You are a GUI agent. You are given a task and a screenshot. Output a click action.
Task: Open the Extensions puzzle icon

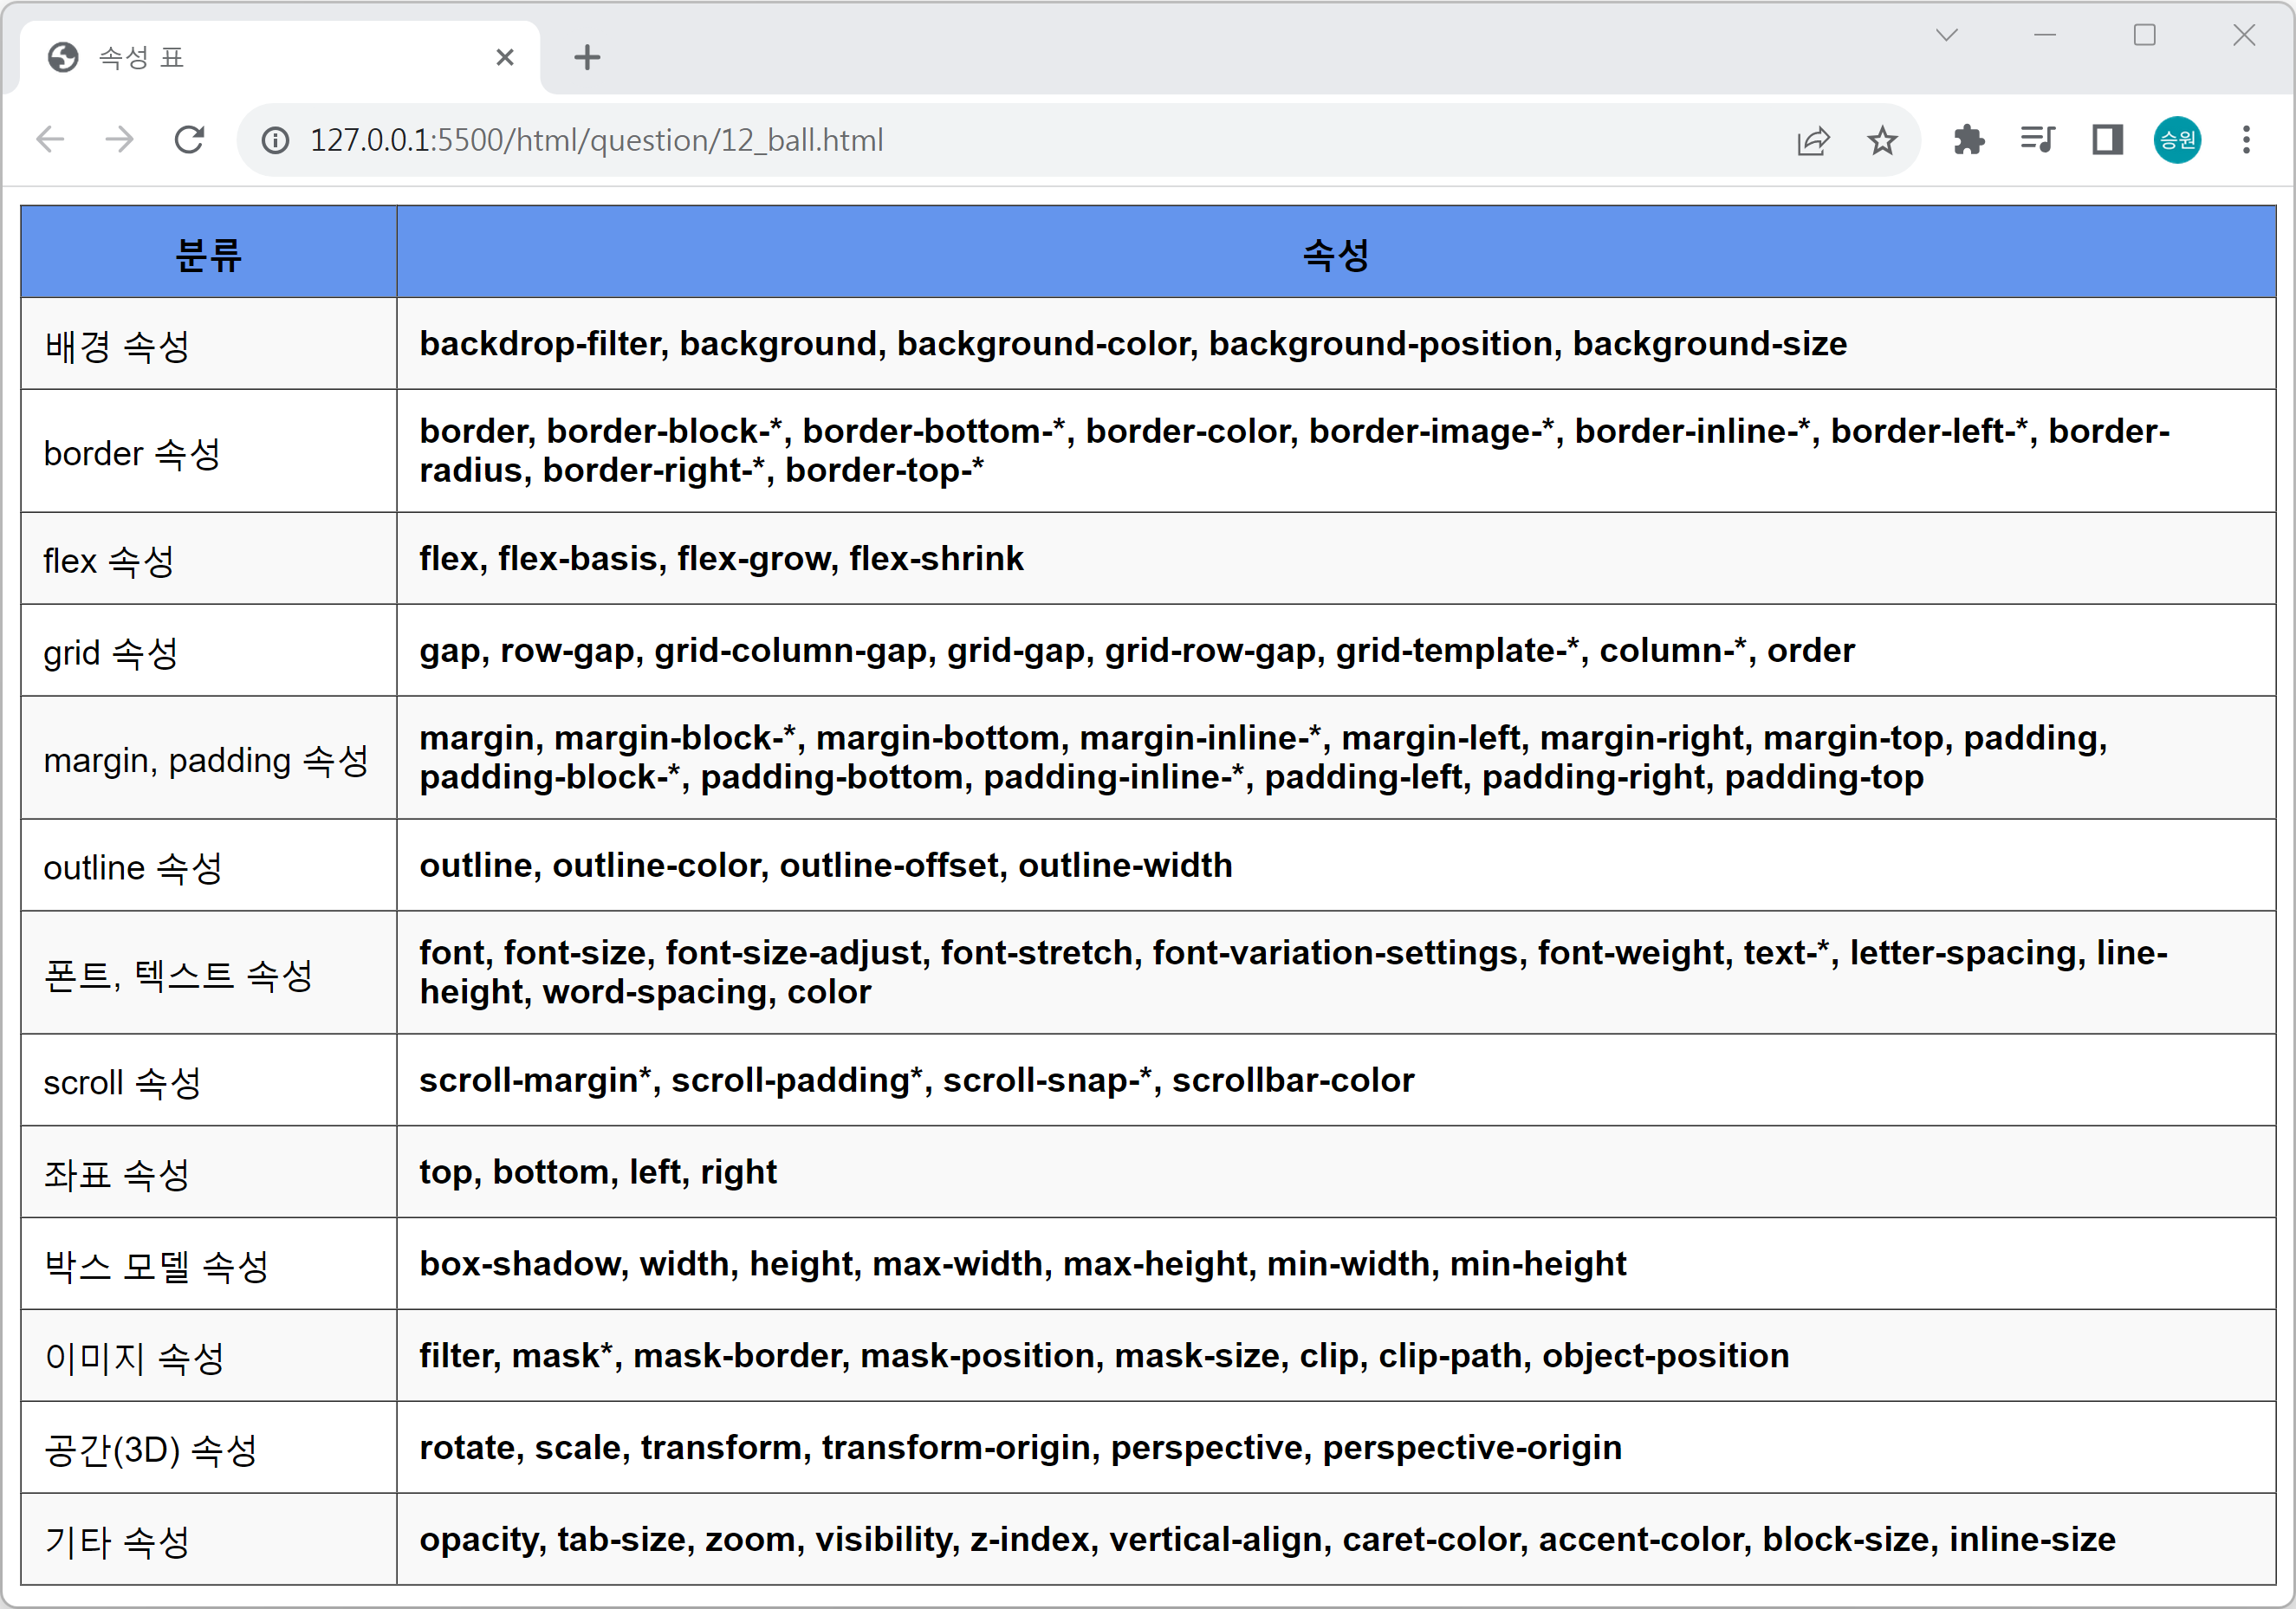(x=1969, y=140)
